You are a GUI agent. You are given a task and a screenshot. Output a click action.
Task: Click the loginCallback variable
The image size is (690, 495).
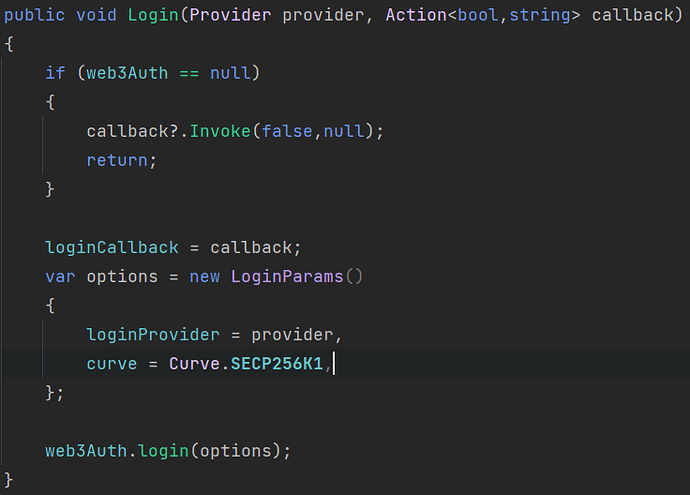[x=112, y=247]
